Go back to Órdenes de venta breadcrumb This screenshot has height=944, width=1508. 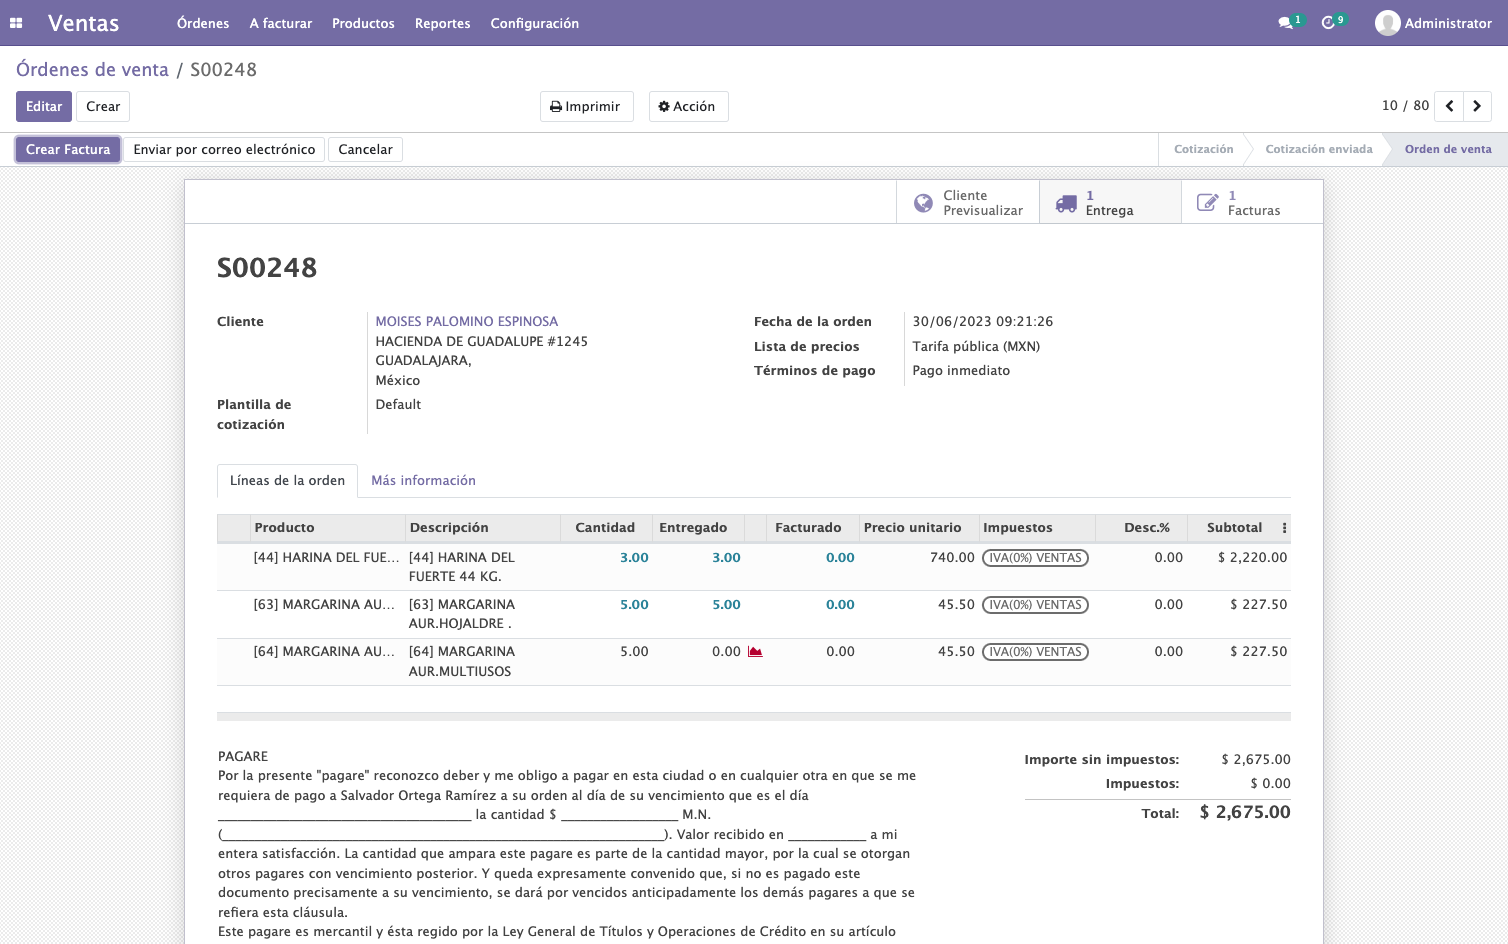[x=92, y=70]
